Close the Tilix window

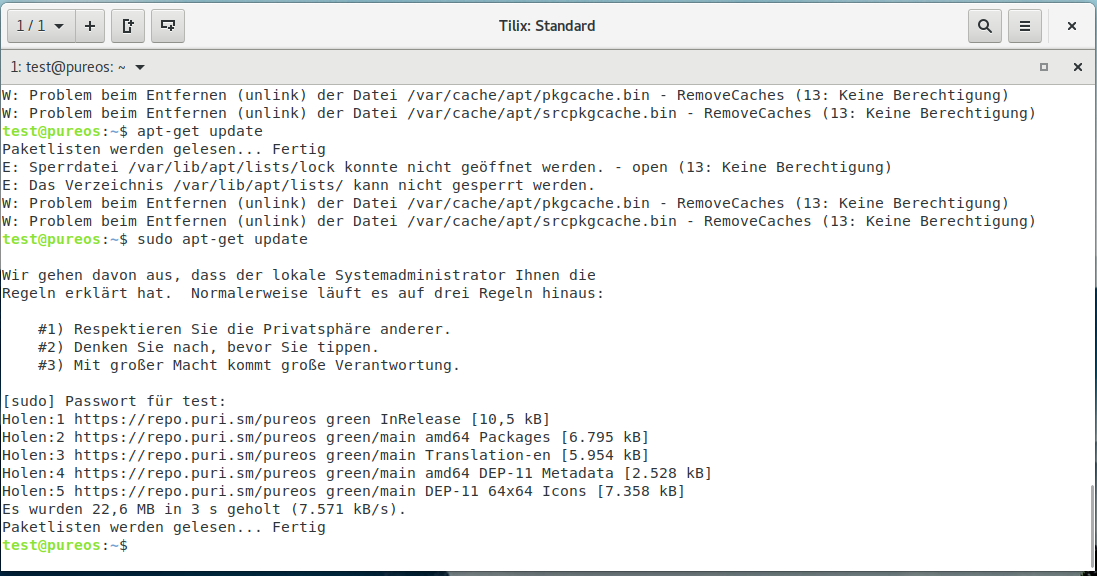pos(1072,26)
